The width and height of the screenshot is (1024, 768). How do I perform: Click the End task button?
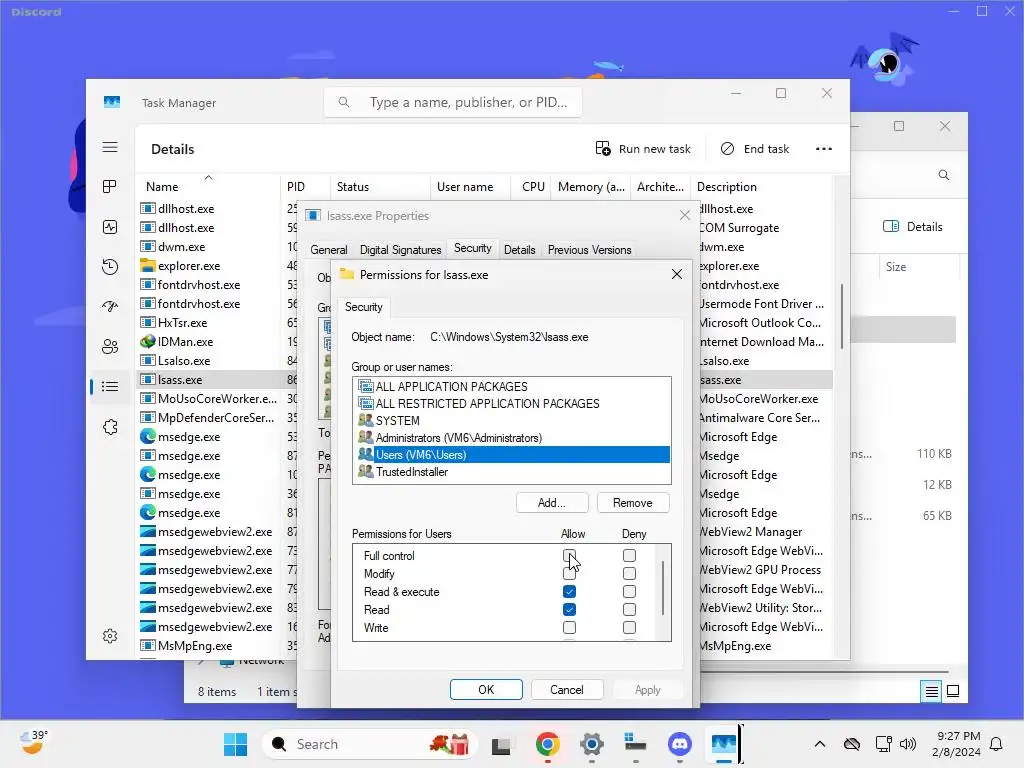pos(755,149)
